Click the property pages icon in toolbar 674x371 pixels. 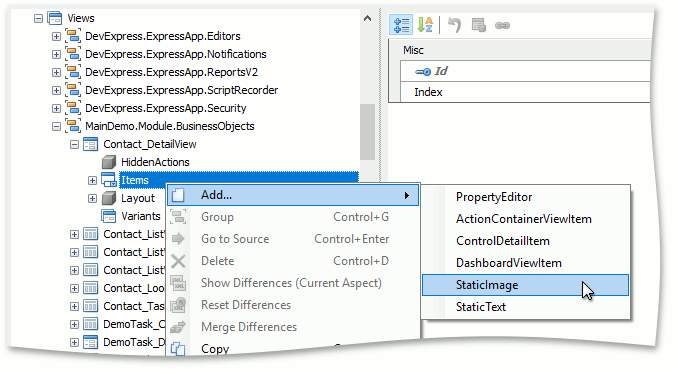point(478,25)
